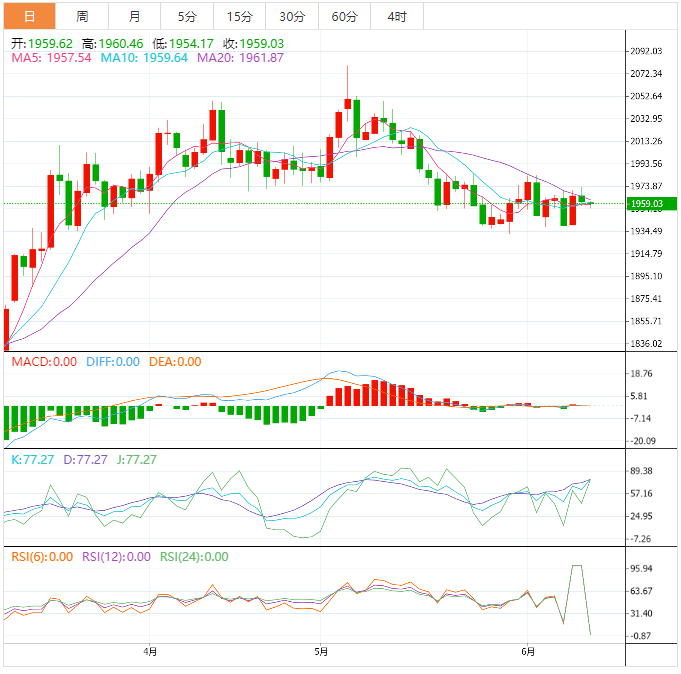
Task: Open the 4时 timeframe tab
Action: coord(397,17)
